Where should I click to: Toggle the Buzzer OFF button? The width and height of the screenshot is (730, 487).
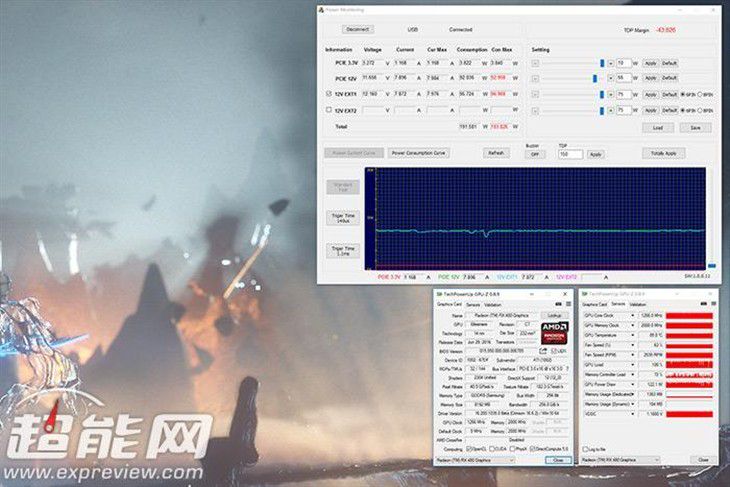[535, 154]
